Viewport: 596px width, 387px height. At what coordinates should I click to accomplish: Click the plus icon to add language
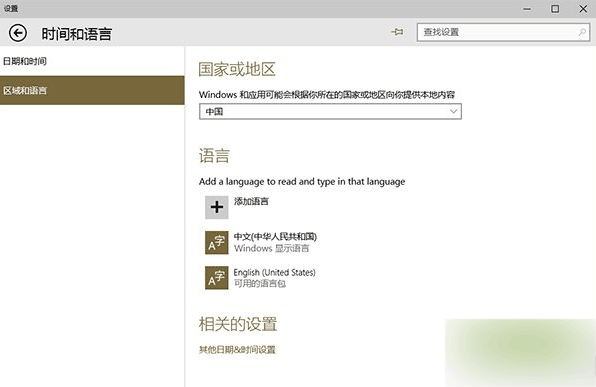pos(217,207)
